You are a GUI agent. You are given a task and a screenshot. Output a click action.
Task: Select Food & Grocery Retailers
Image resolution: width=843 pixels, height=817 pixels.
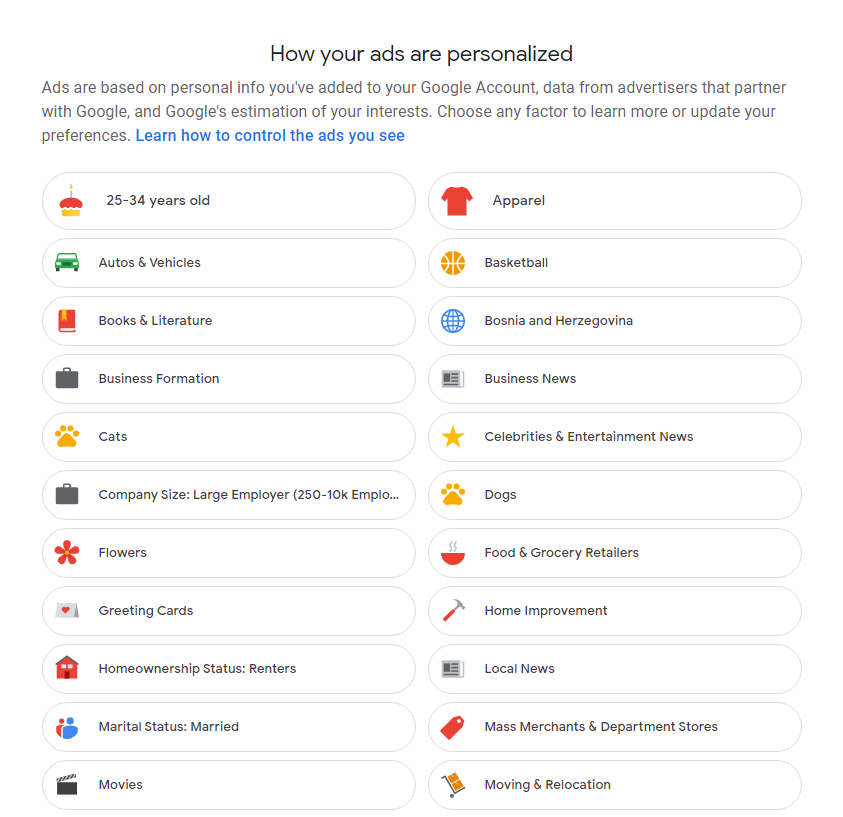coord(614,553)
